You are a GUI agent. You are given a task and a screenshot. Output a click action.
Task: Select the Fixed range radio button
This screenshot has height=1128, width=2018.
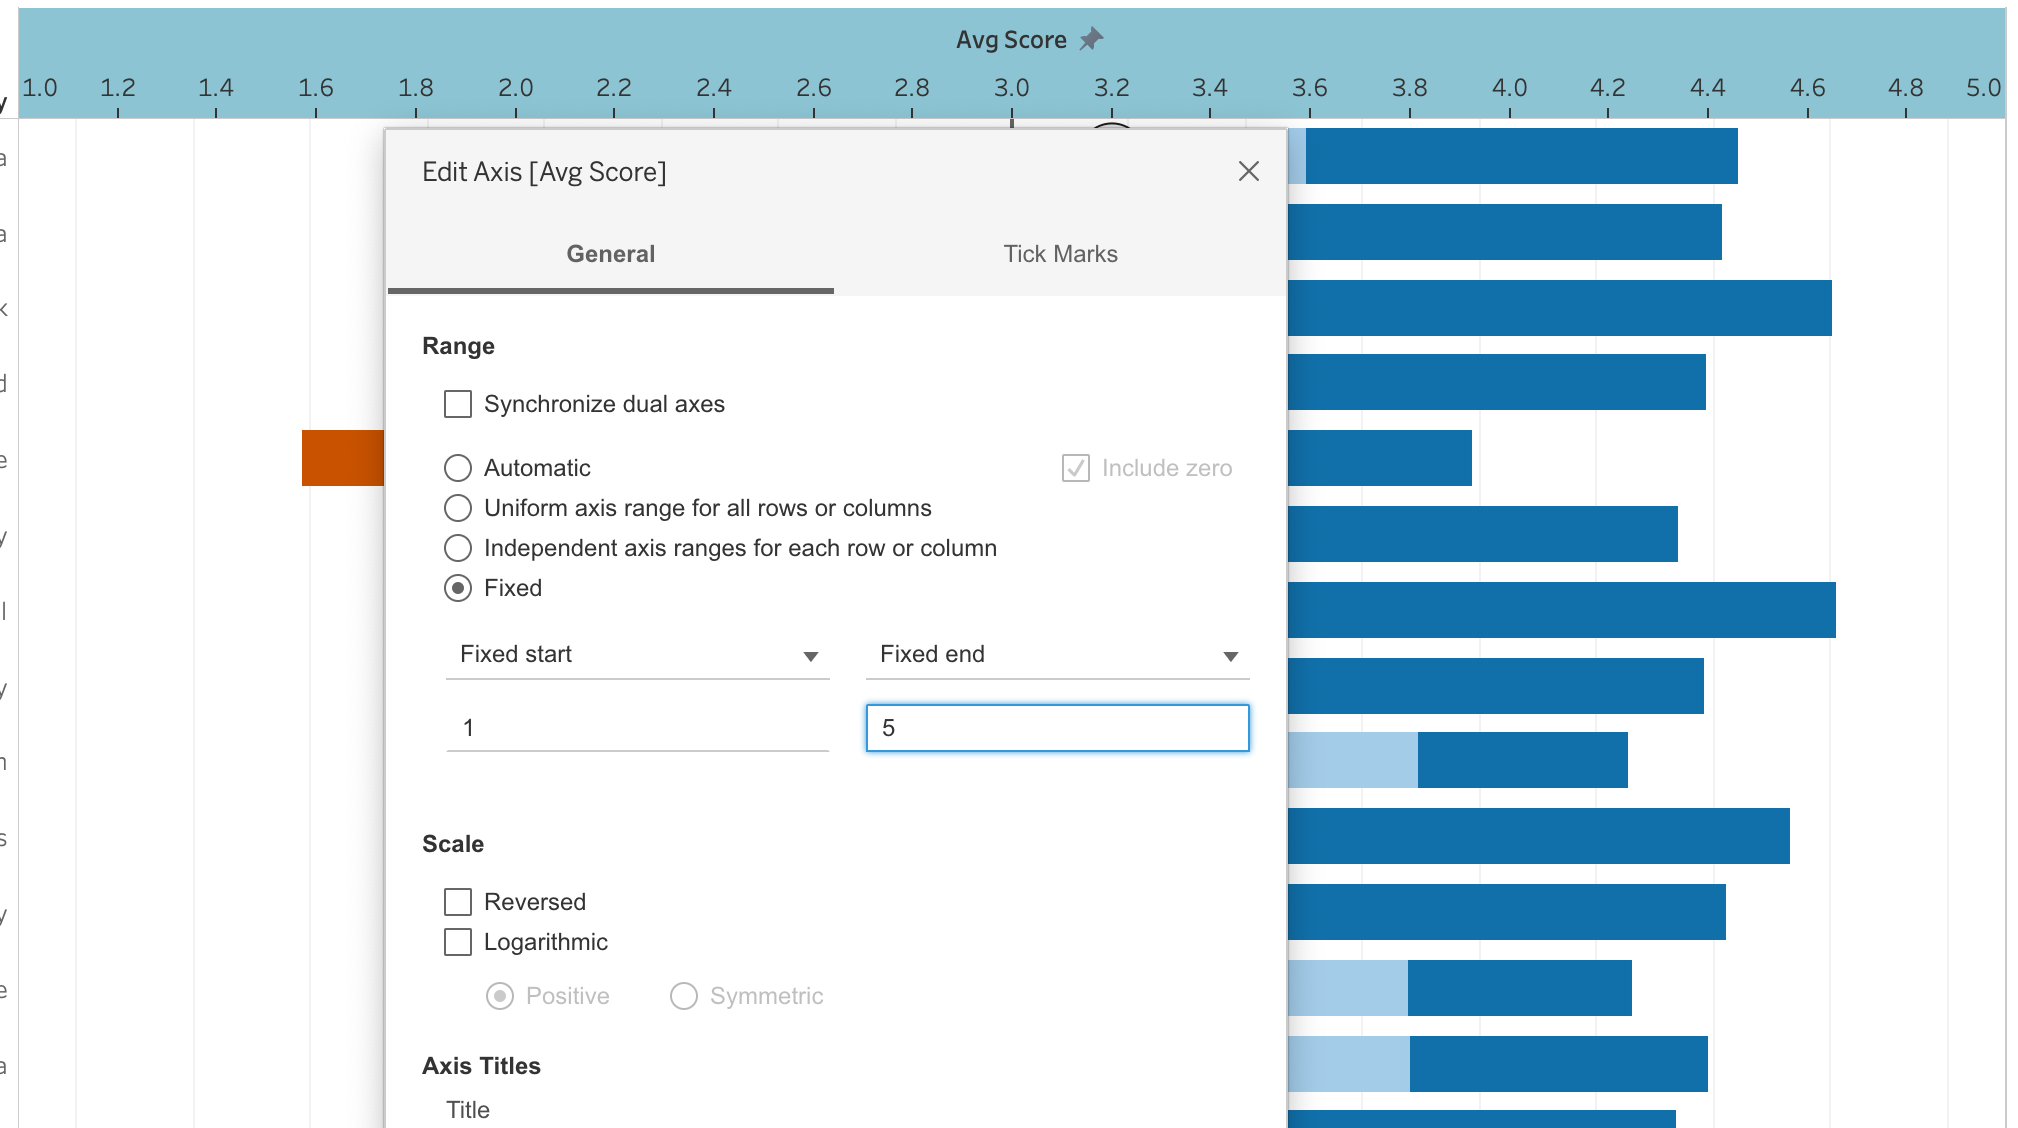click(x=458, y=588)
